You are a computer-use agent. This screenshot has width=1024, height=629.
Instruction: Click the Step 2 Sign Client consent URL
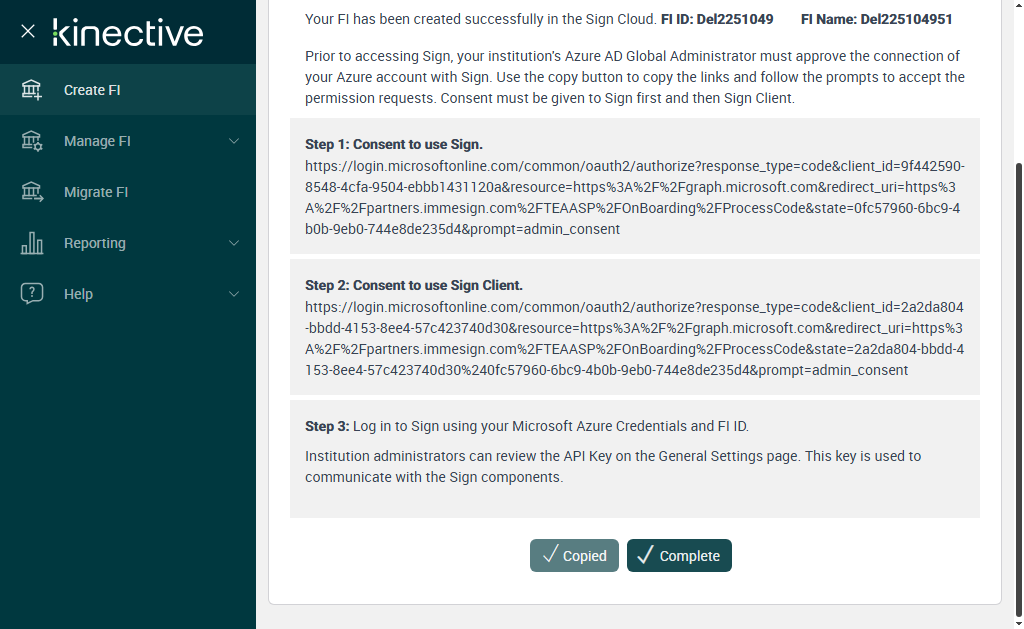[x=634, y=338]
